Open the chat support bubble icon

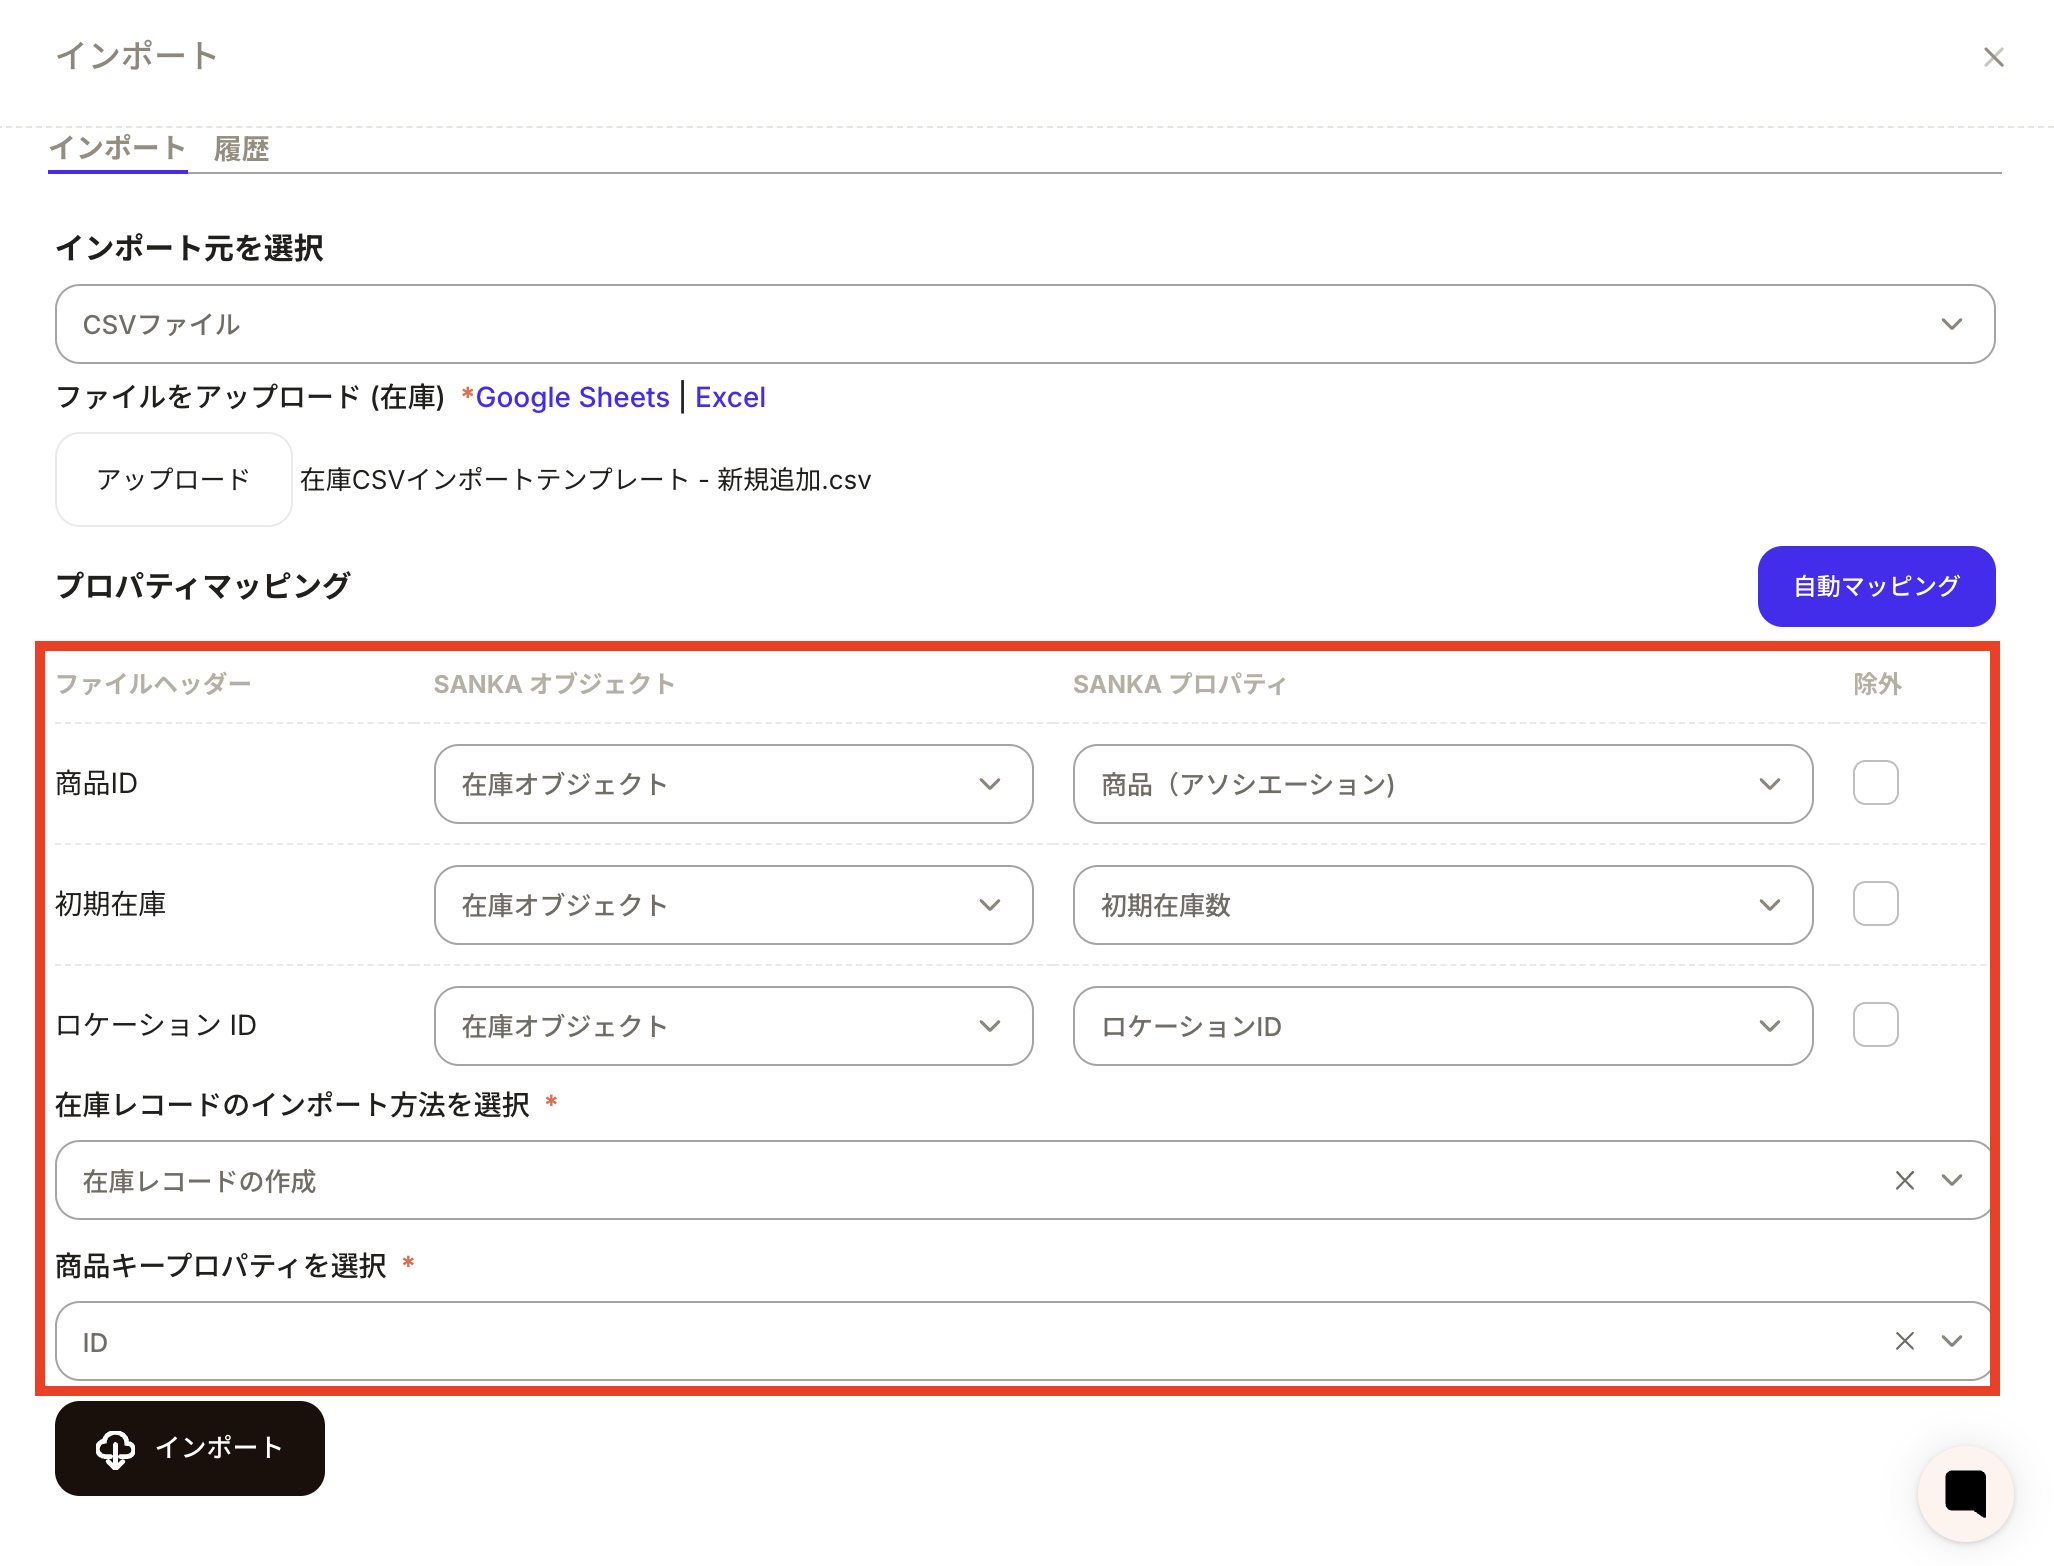click(x=1965, y=1493)
